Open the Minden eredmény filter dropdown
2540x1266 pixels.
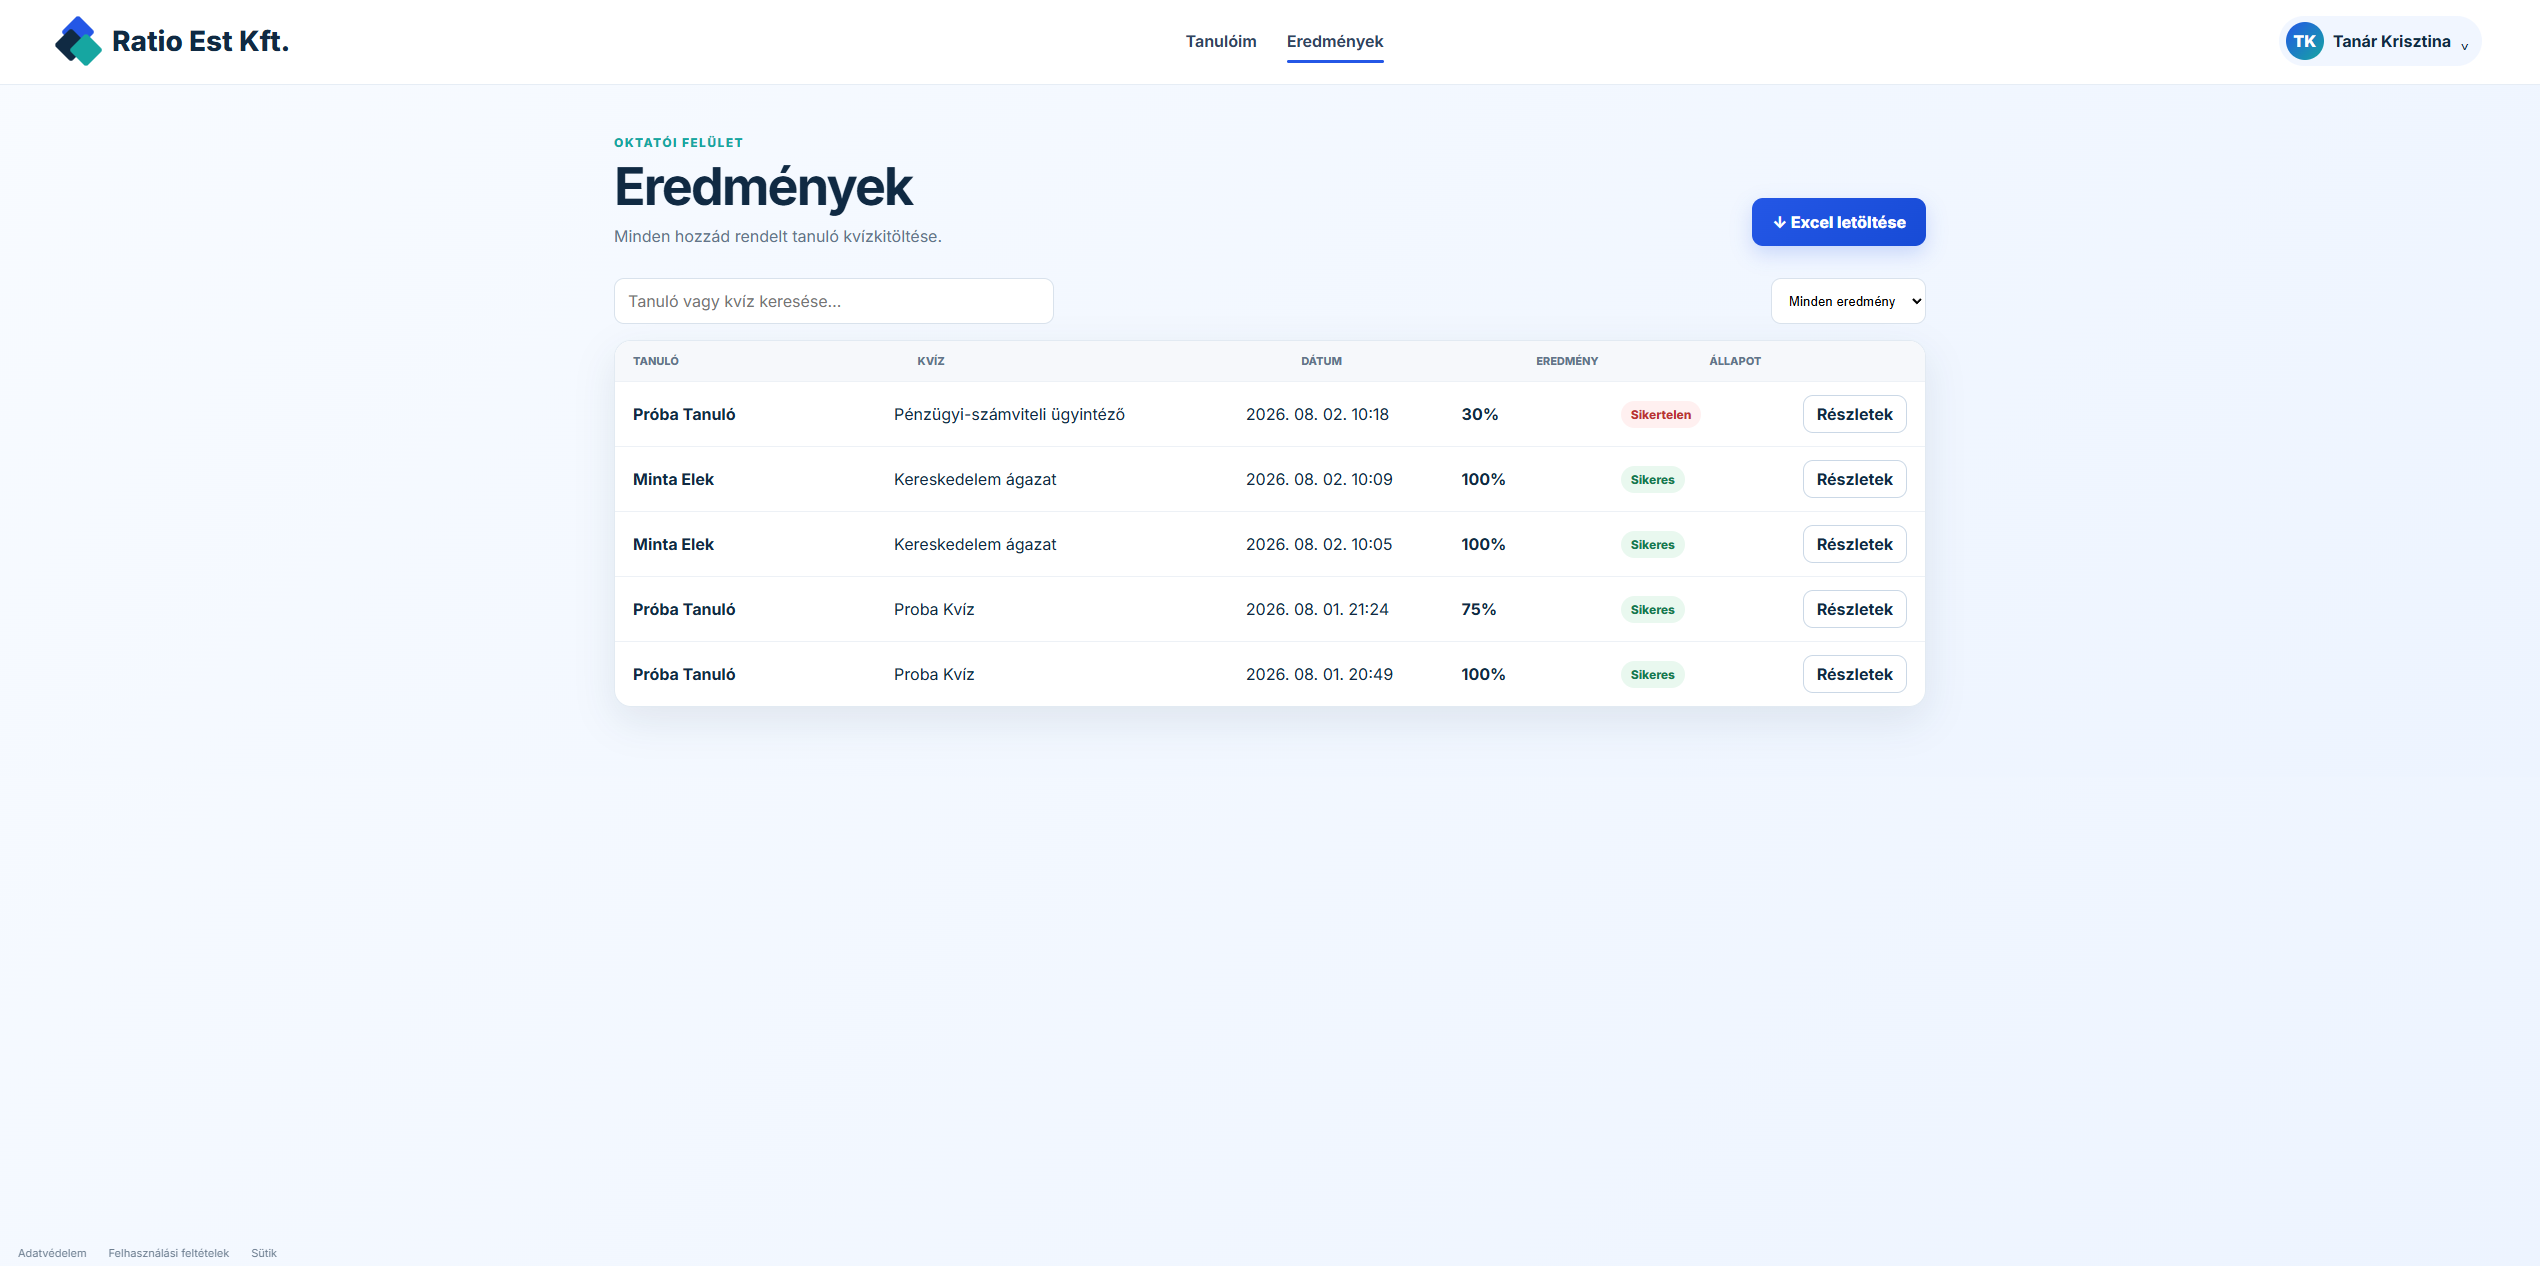click(x=1848, y=301)
